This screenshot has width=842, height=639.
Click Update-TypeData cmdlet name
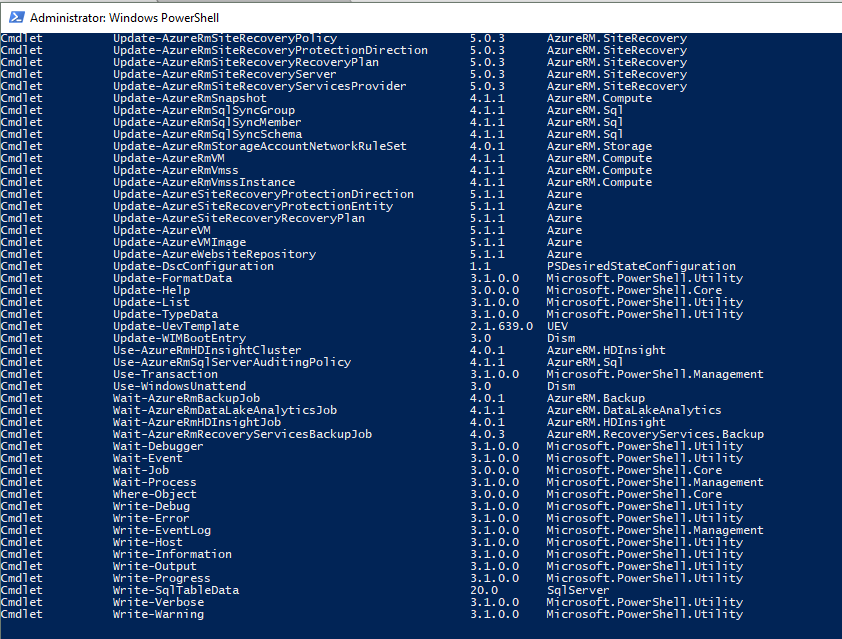165,314
